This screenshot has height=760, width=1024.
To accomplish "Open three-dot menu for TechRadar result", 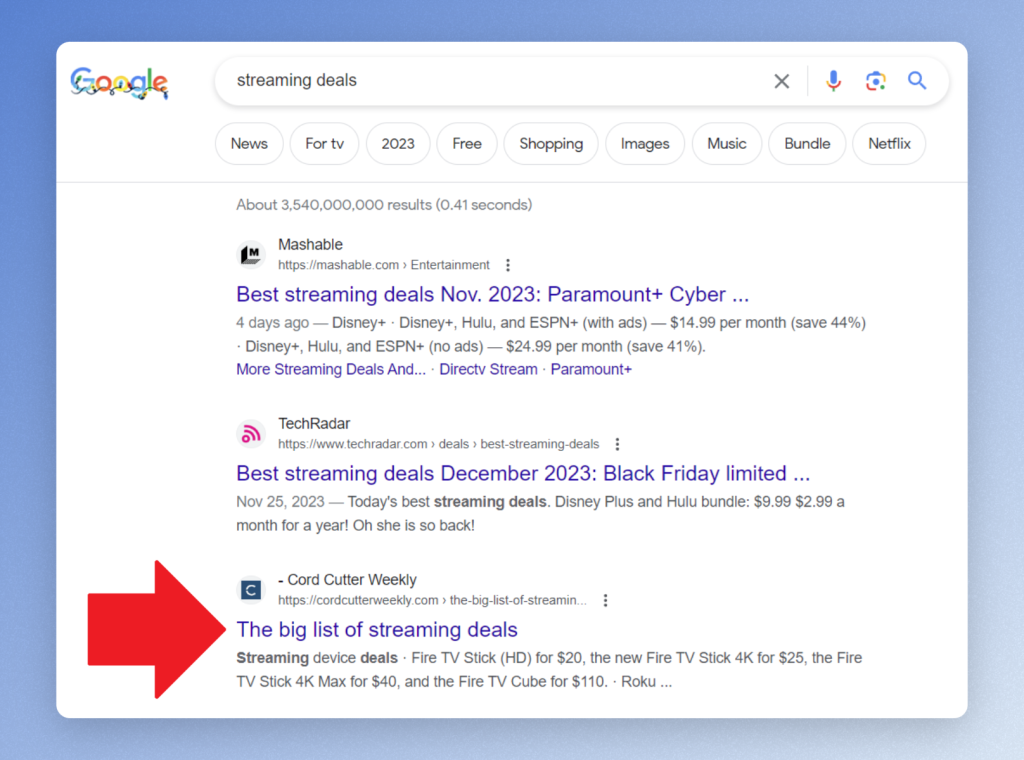I will pos(617,444).
